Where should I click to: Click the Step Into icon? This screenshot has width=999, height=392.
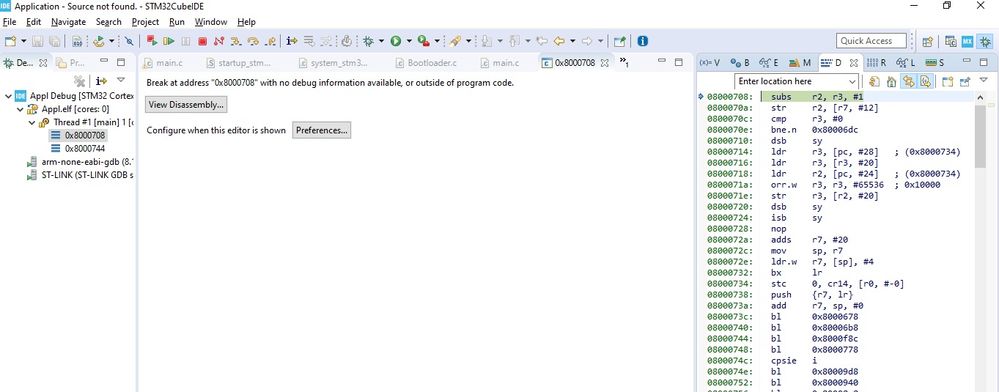(236, 41)
